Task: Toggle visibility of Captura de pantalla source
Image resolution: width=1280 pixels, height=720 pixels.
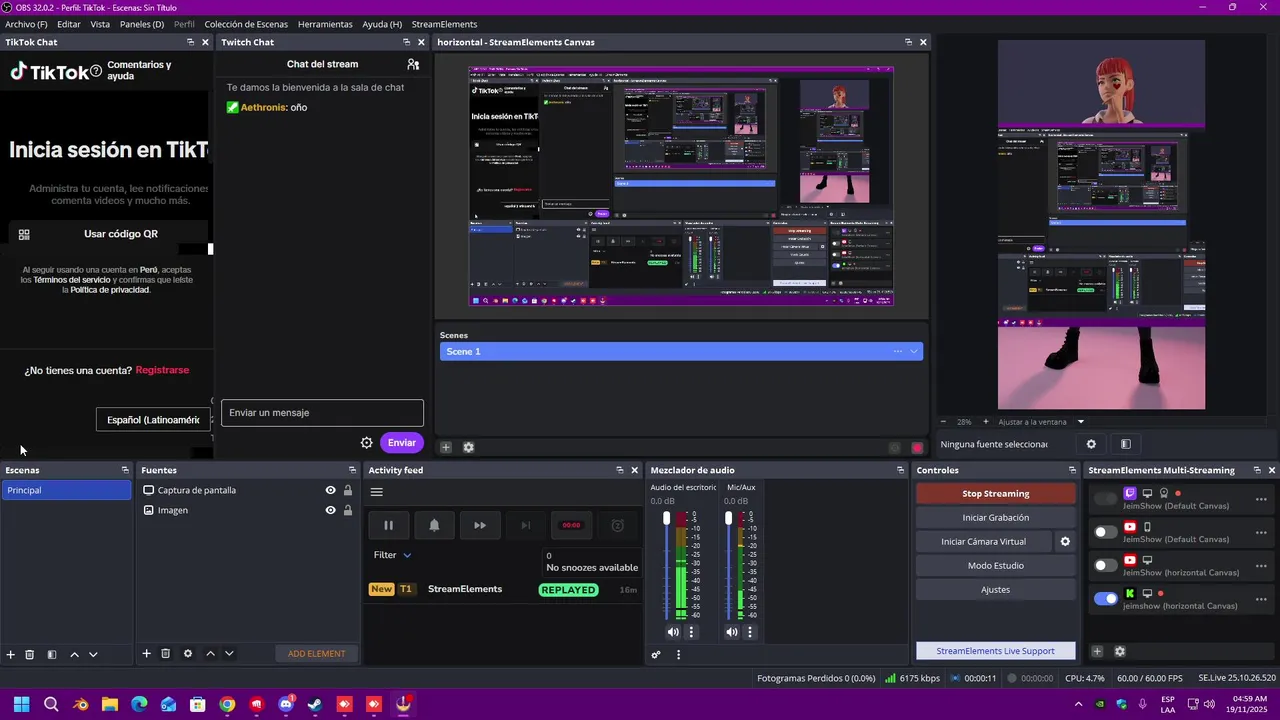Action: (x=330, y=490)
